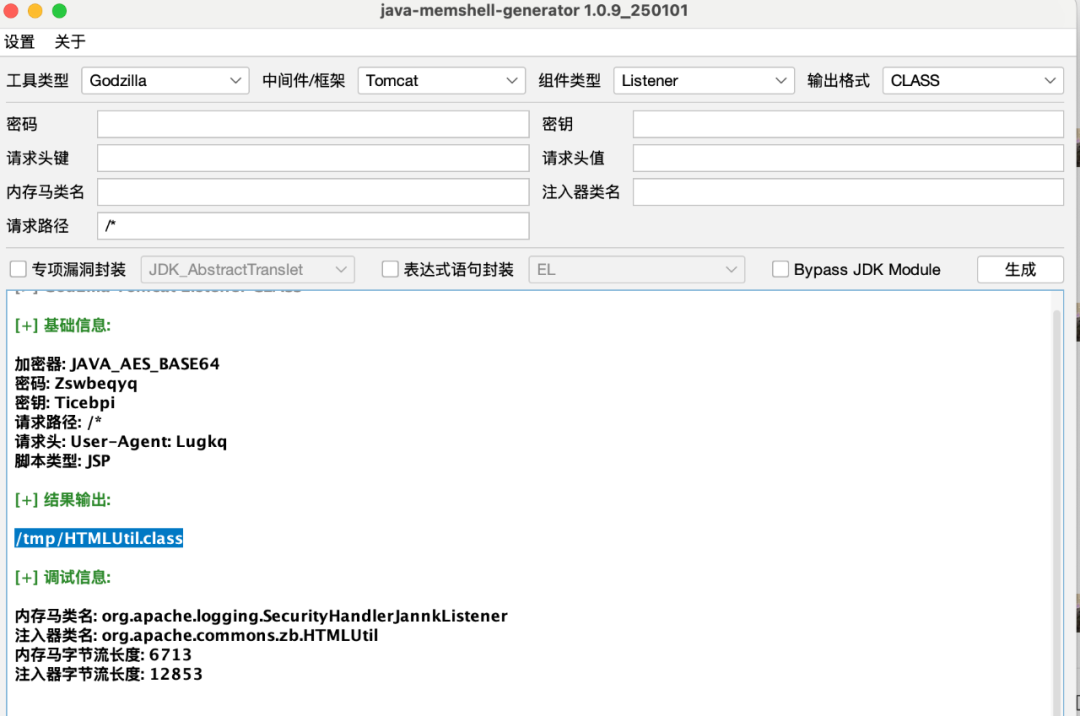Click the [+] 结果输出 heading
Viewport: 1080px width, 716px height.
[63, 500]
